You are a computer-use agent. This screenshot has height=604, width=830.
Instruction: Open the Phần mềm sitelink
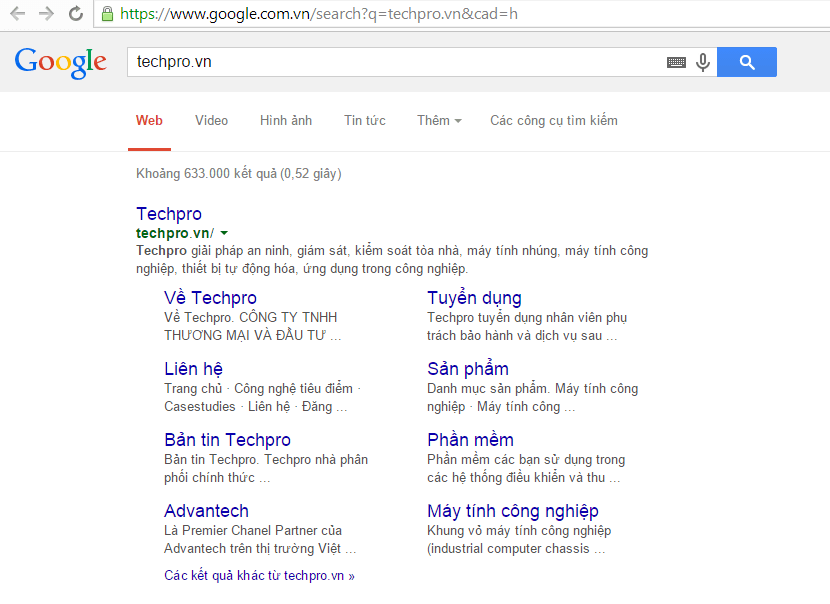[470, 440]
